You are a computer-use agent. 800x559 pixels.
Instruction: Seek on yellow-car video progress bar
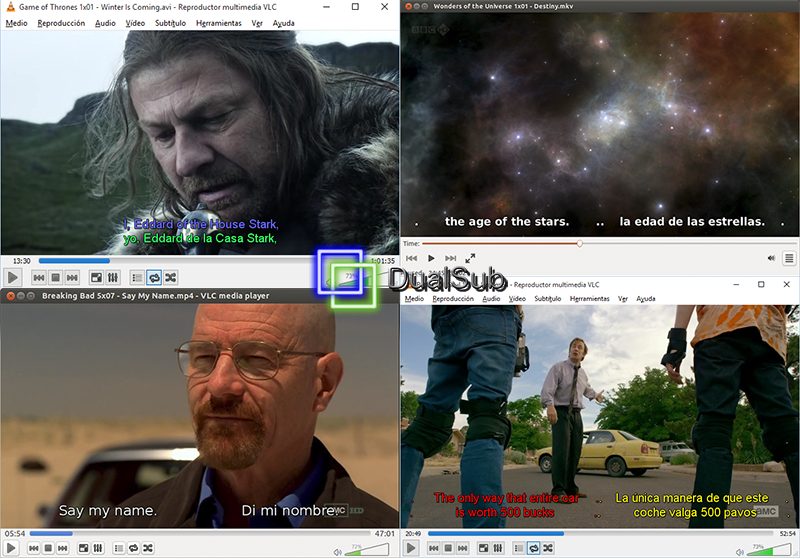click(x=602, y=533)
